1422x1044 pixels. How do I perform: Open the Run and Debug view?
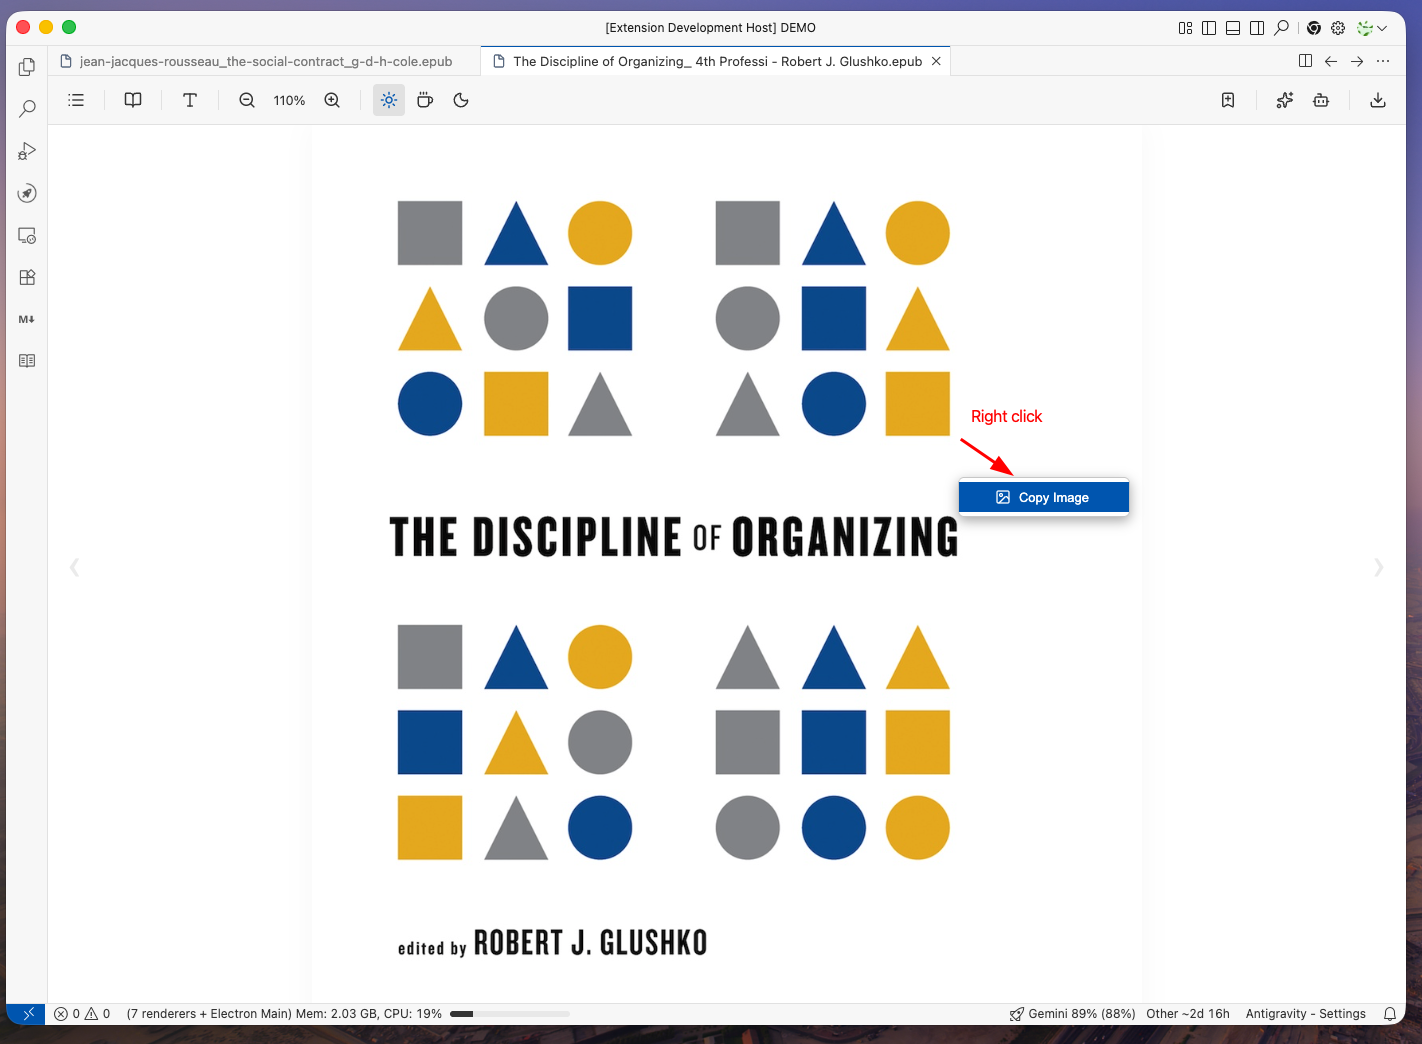[x=27, y=151]
